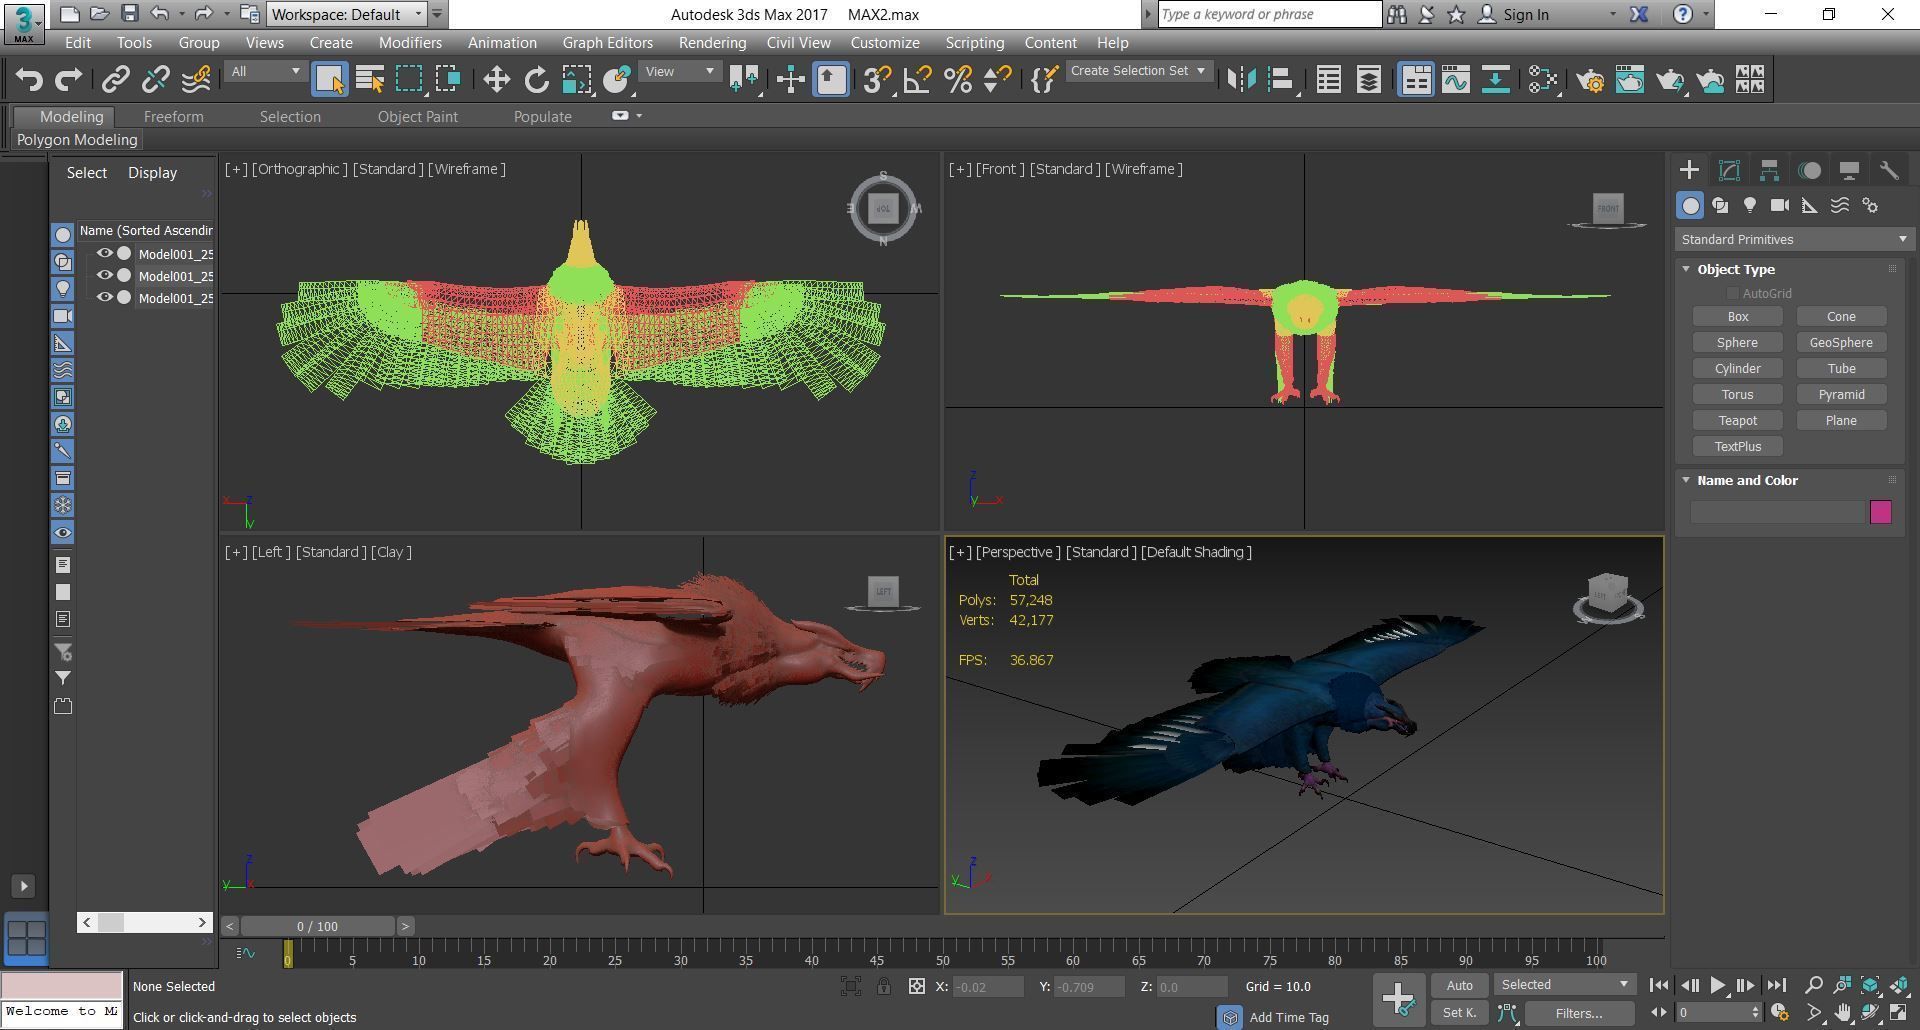Toggle the selection lock icon

point(884,987)
